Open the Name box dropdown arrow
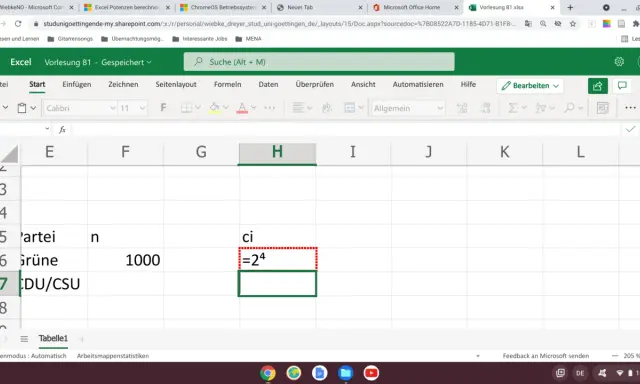This screenshot has width=640, height=384. click(47, 129)
